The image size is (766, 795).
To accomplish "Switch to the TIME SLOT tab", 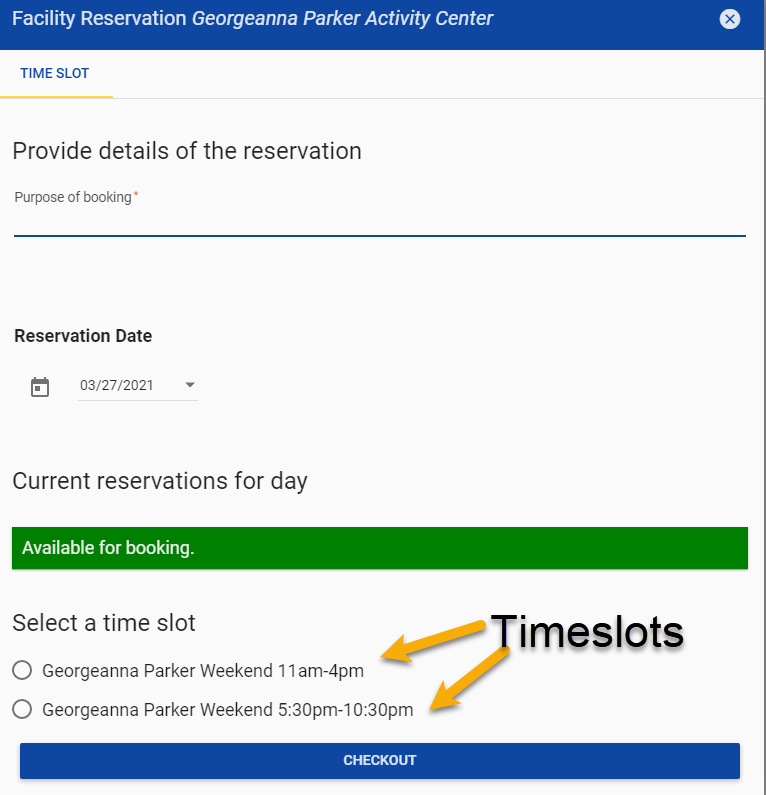I will pyautogui.click(x=55, y=74).
